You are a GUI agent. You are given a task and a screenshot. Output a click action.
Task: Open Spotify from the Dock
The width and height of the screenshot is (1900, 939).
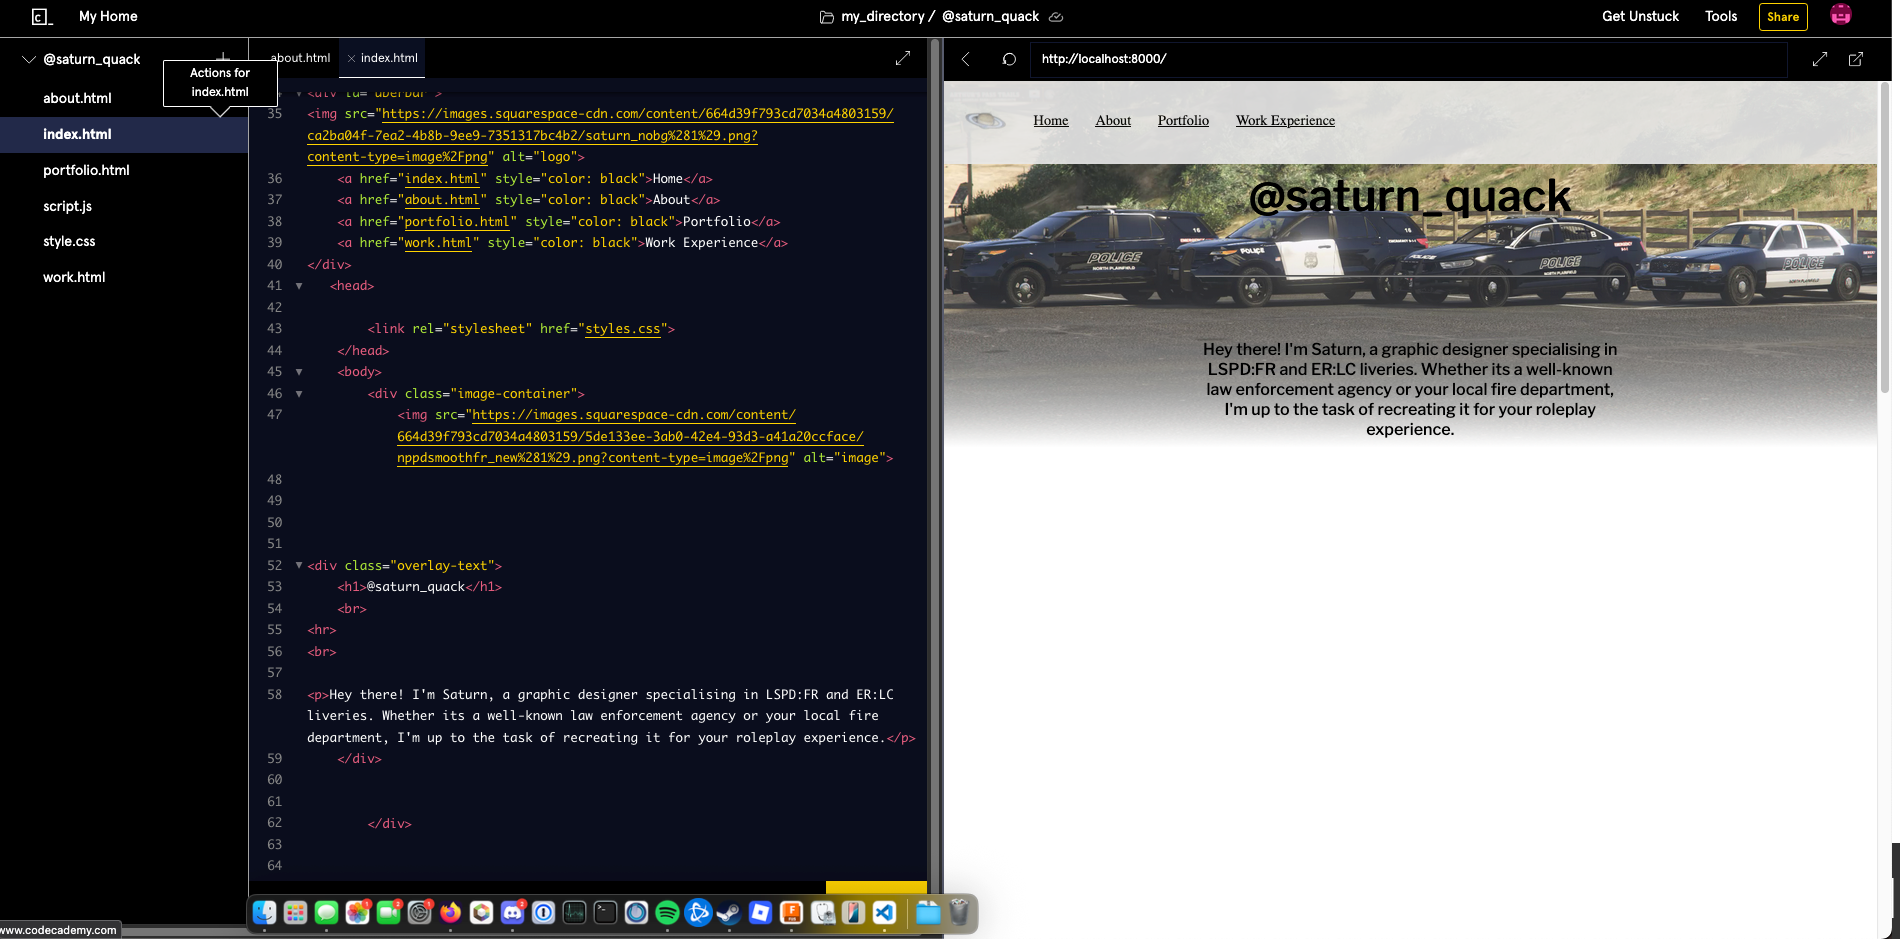(667, 912)
